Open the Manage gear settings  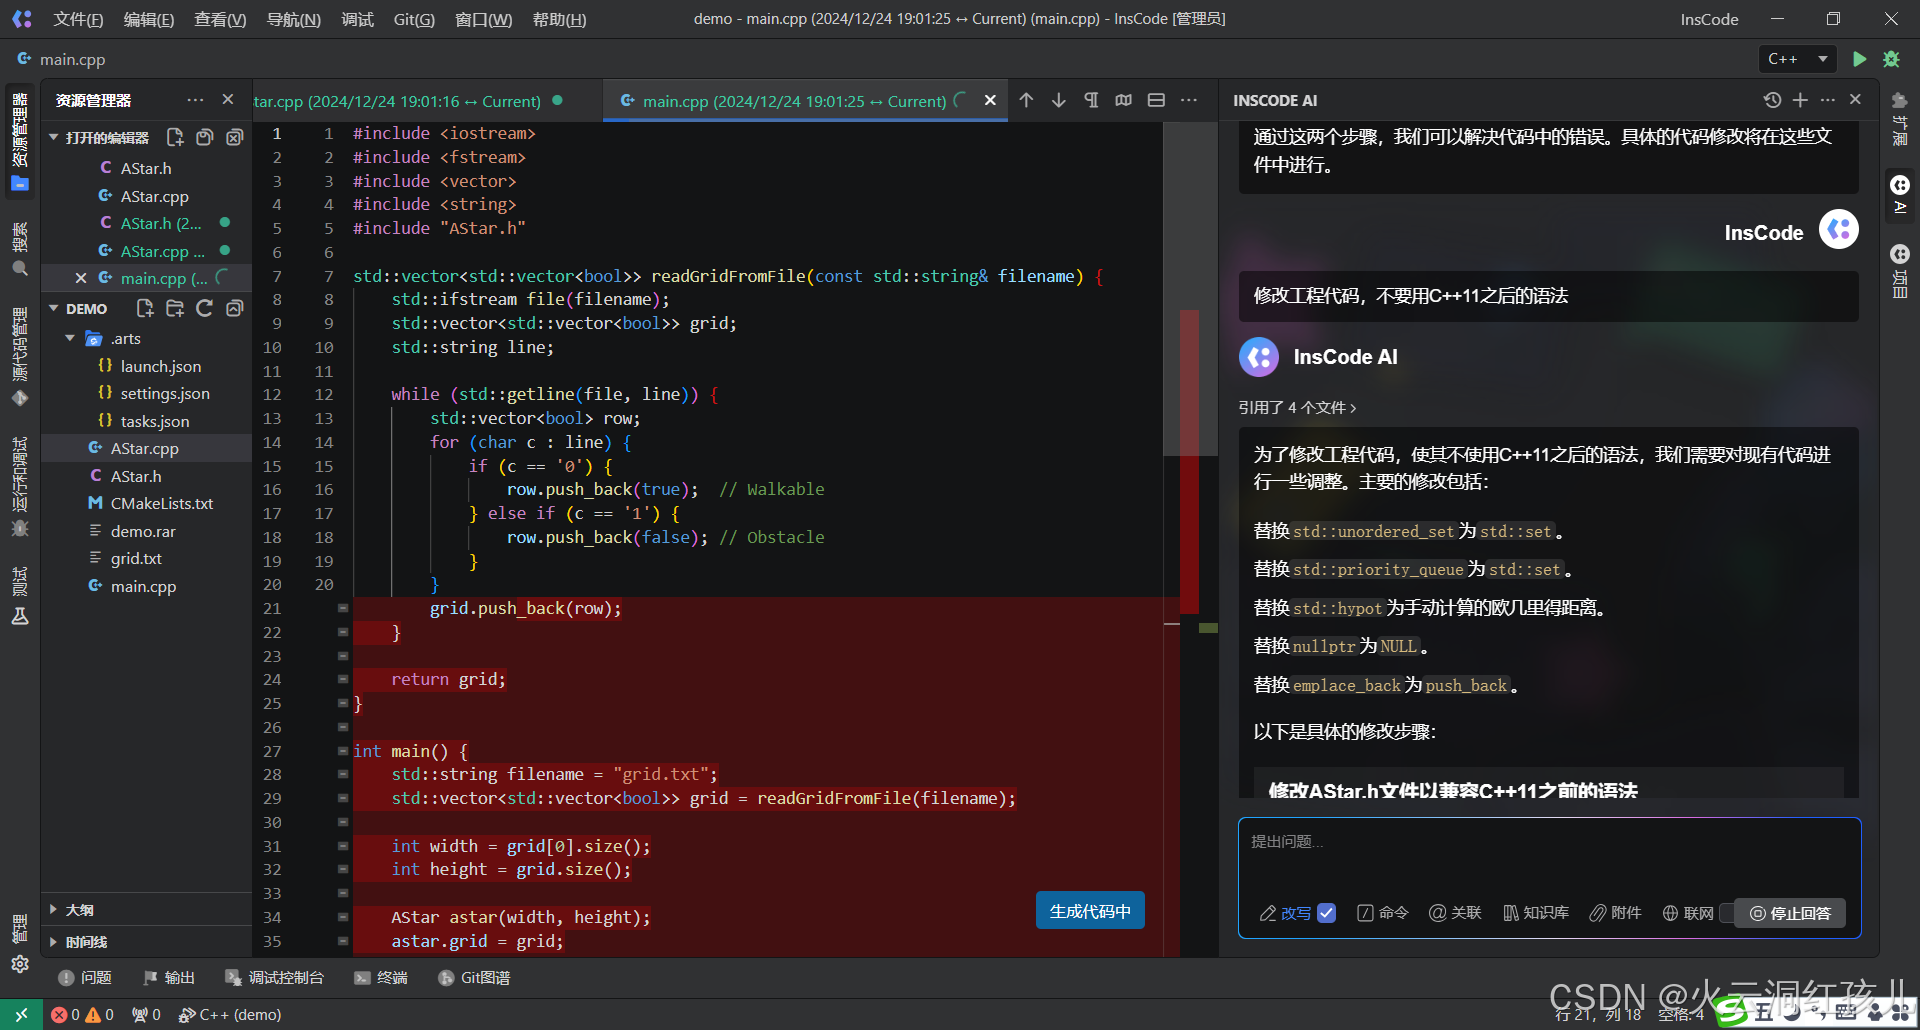(20, 964)
